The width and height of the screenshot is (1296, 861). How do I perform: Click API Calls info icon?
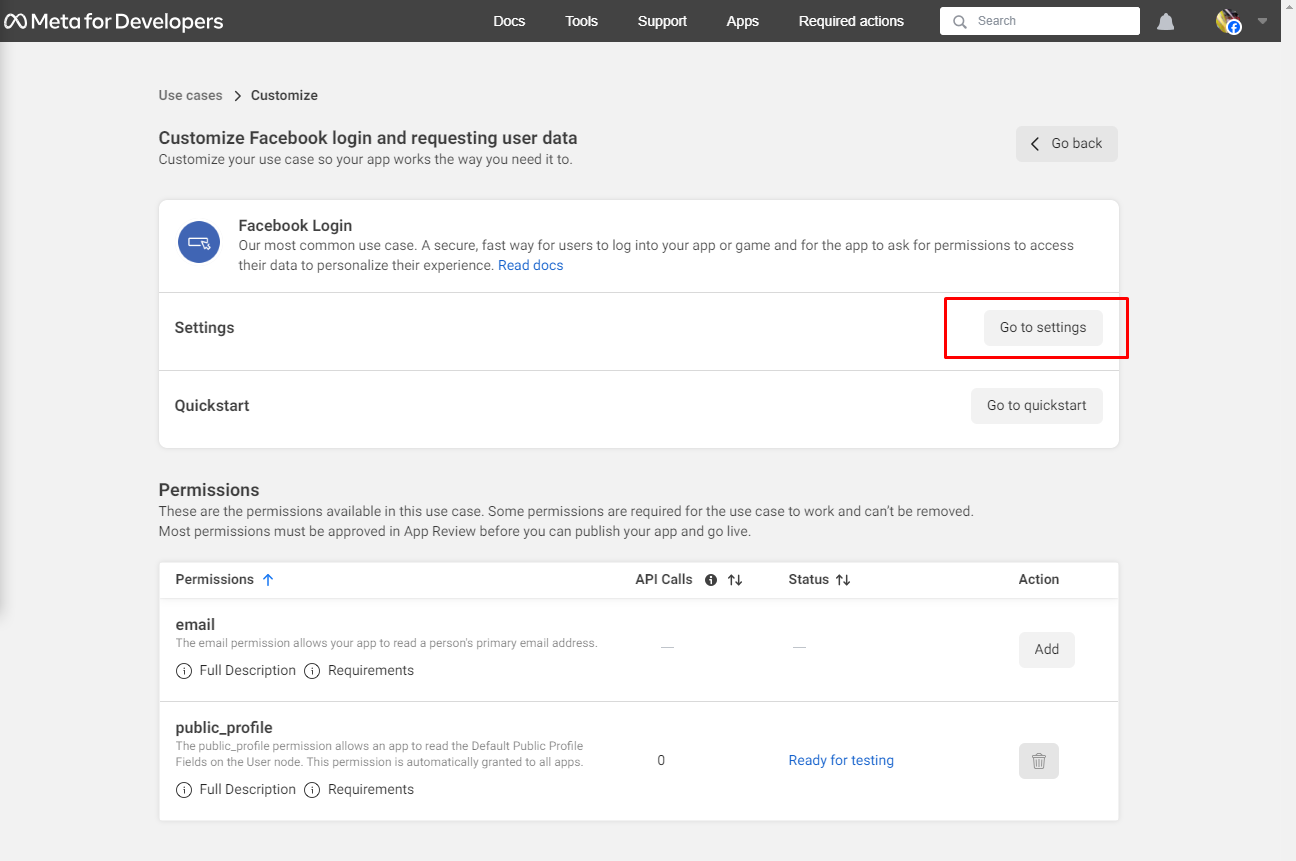[711, 580]
